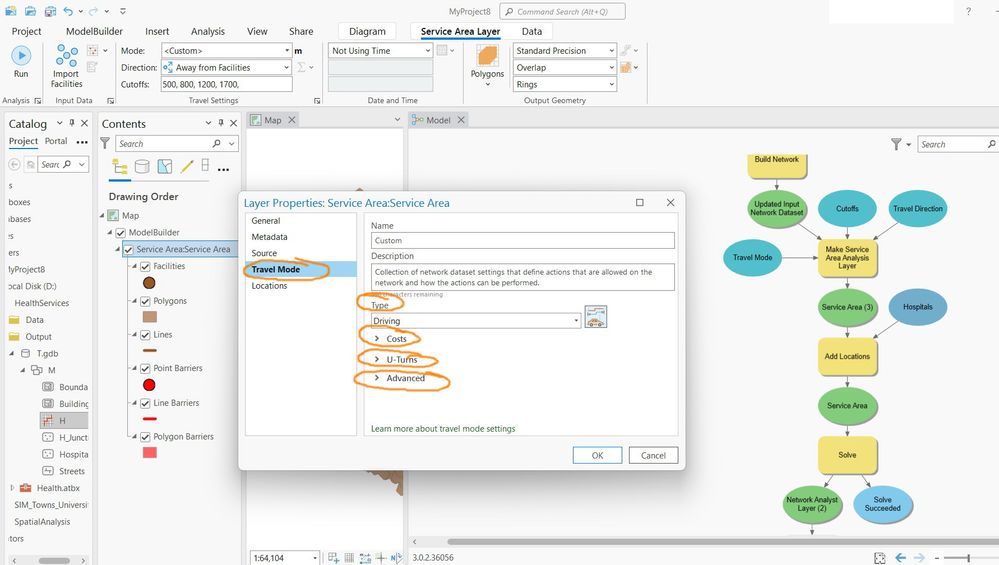Toggle the Map ModelBuilder group layer checkbox
This screenshot has width=999, height=565.
click(x=120, y=232)
